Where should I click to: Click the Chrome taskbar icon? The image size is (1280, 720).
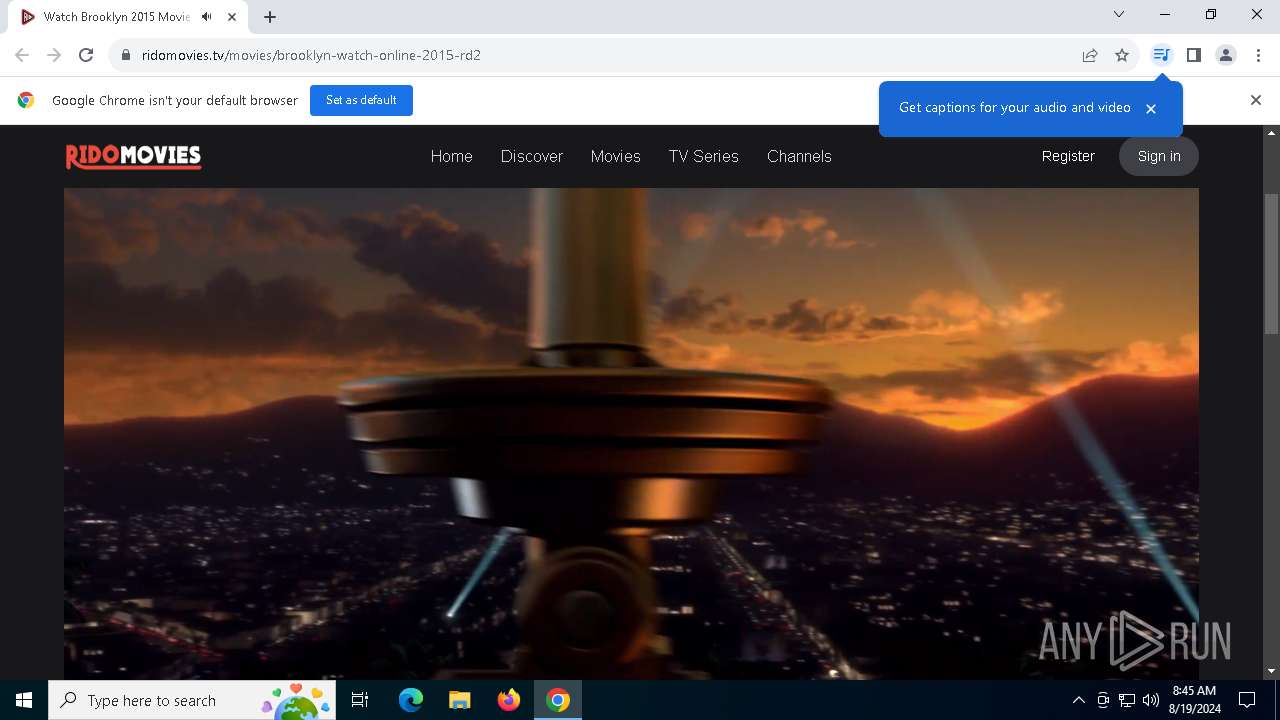(x=558, y=700)
